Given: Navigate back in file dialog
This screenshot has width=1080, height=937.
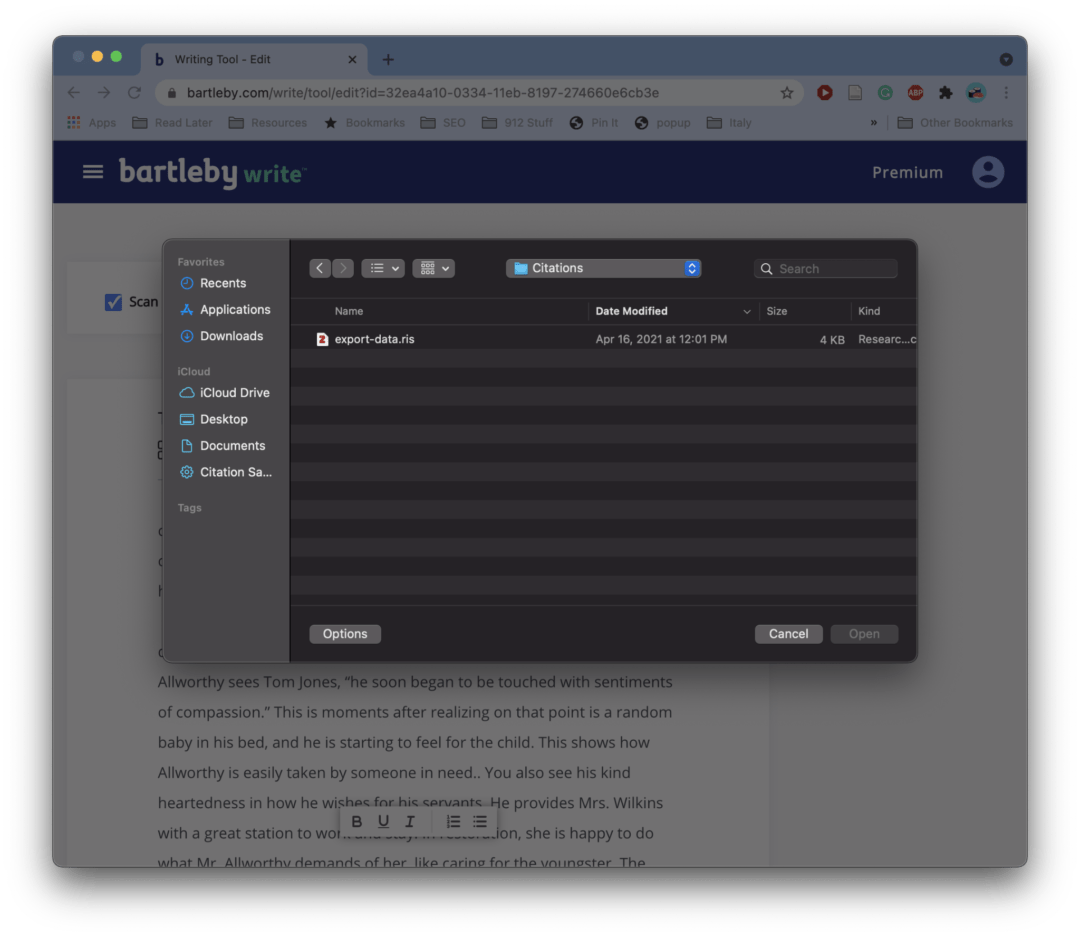Looking at the screenshot, I should 320,268.
